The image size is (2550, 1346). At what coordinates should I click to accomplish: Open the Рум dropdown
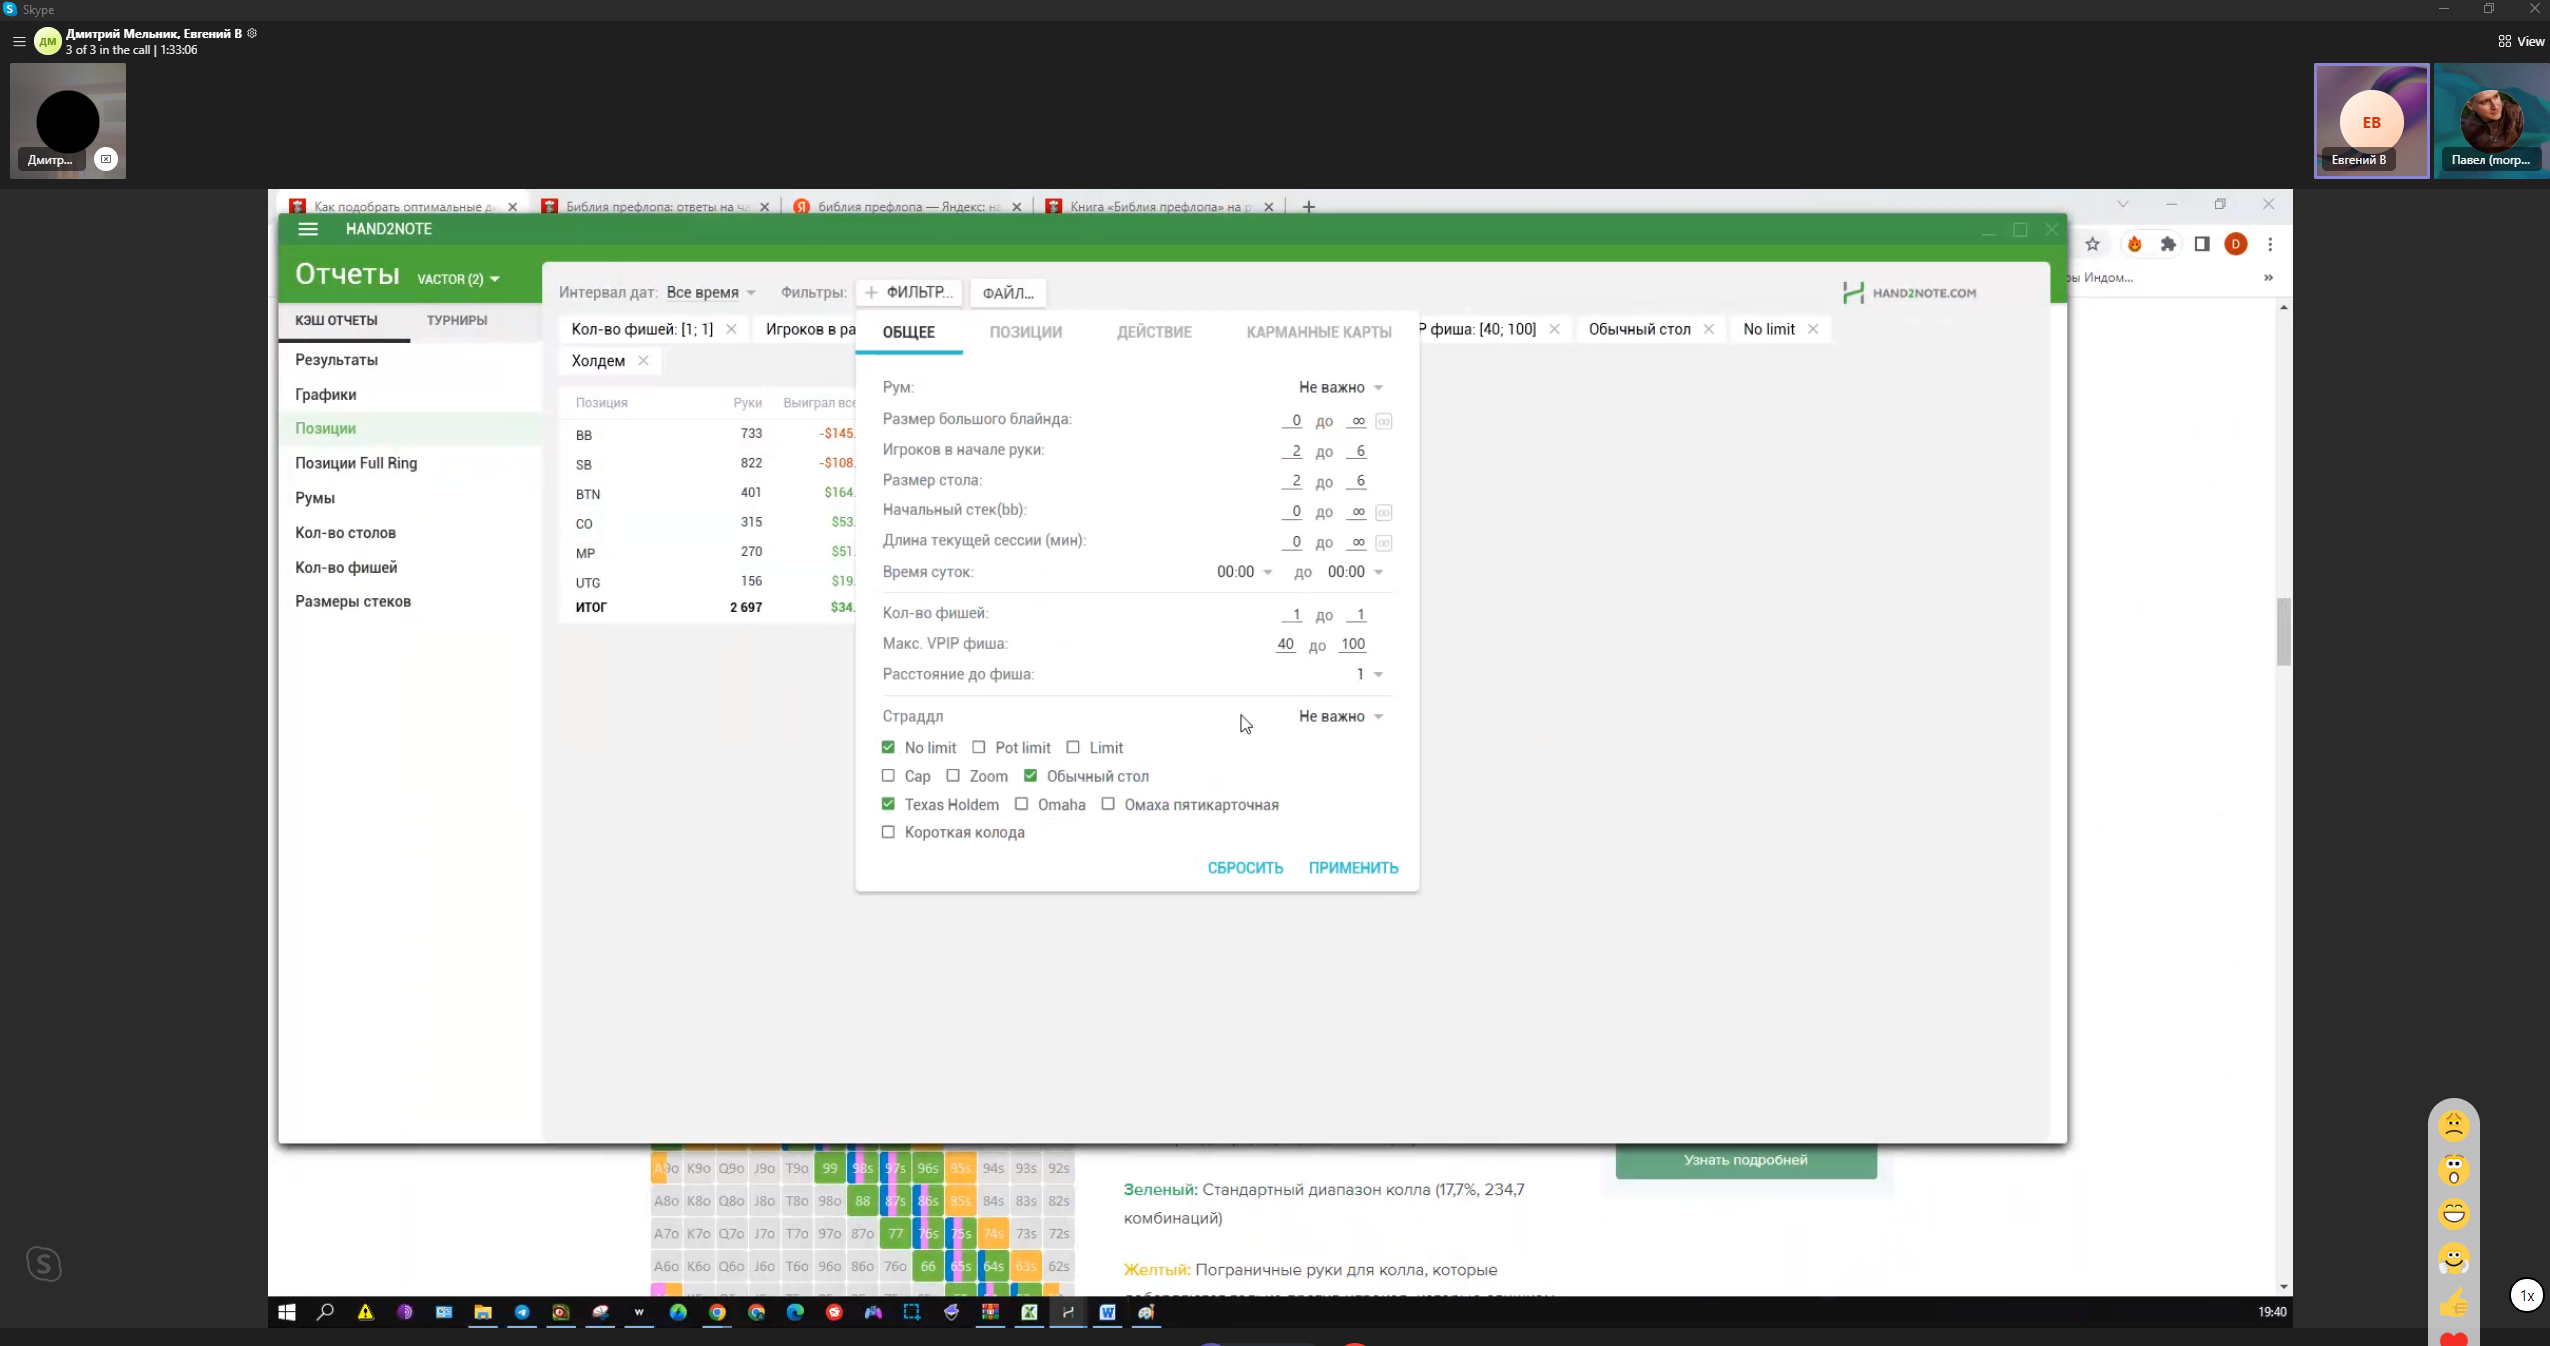pyautogui.click(x=1341, y=387)
